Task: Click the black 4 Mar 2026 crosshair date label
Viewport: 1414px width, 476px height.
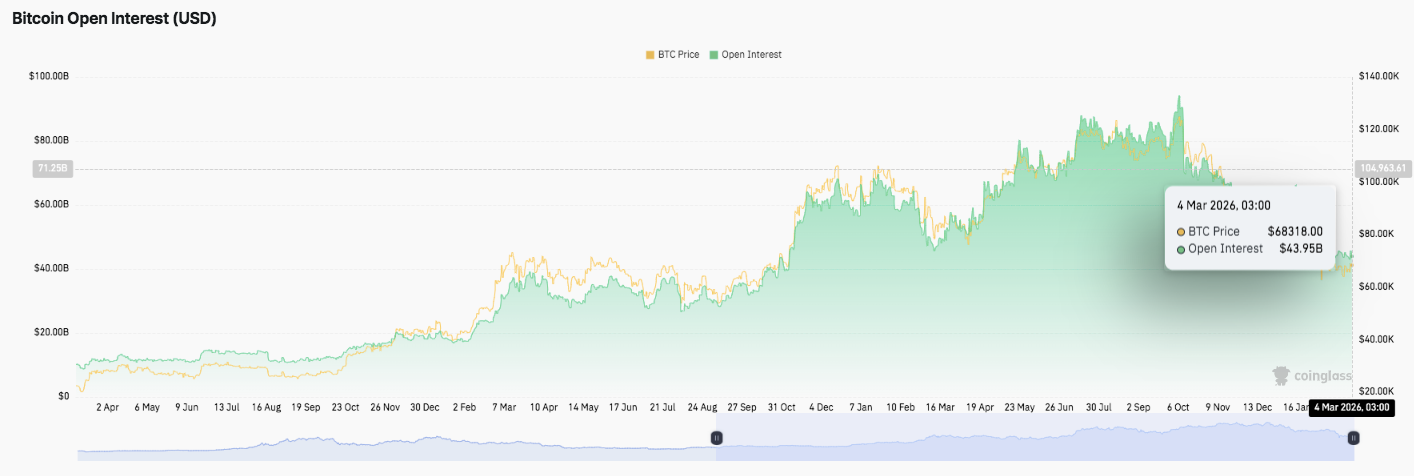Action: [x=1349, y=407]
